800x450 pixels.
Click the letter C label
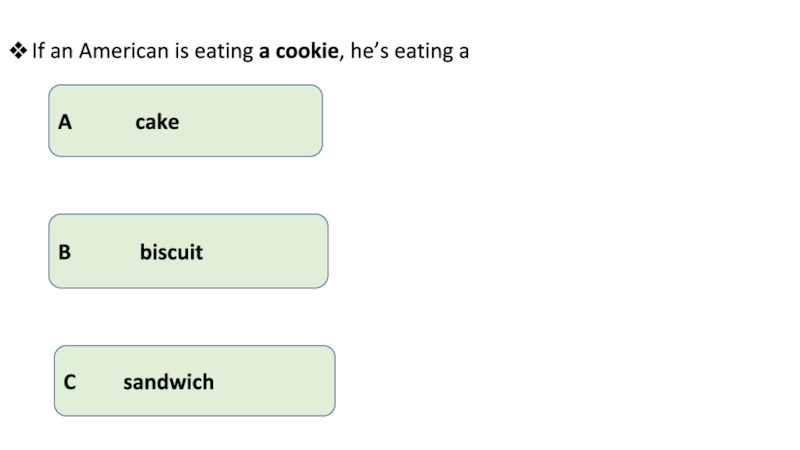pos(69,382)
